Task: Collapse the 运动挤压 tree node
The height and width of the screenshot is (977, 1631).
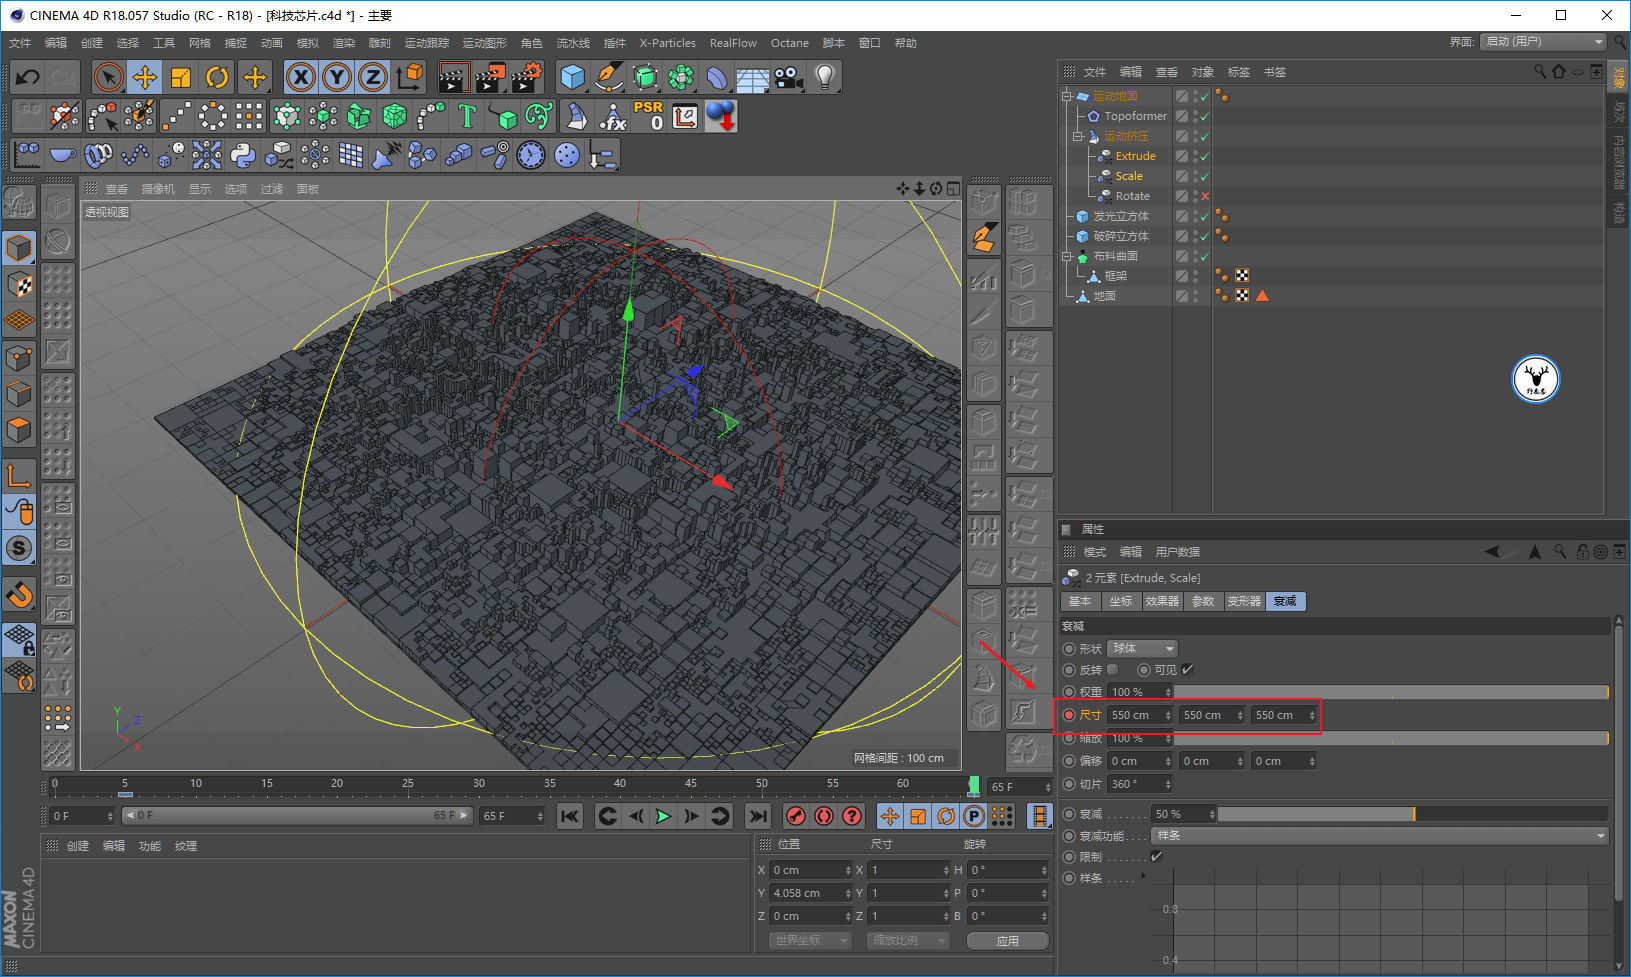Action: [x=1078, y=136]
